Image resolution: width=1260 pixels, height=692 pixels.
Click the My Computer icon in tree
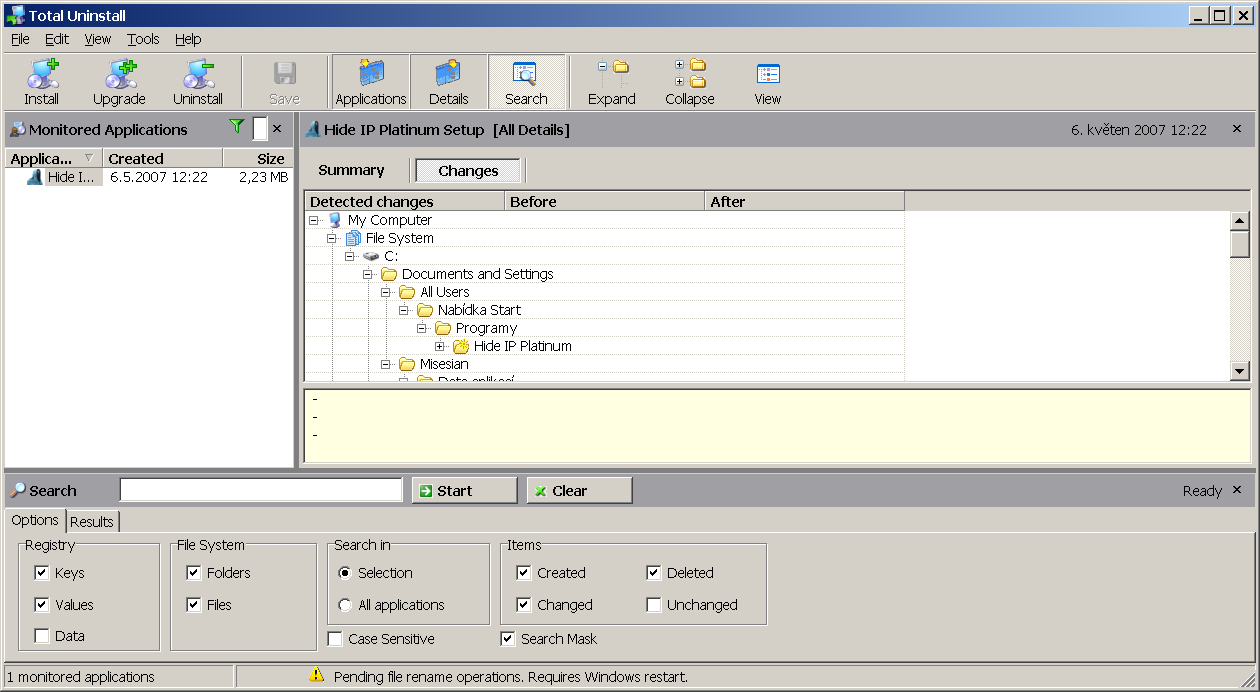click(335, 220)
